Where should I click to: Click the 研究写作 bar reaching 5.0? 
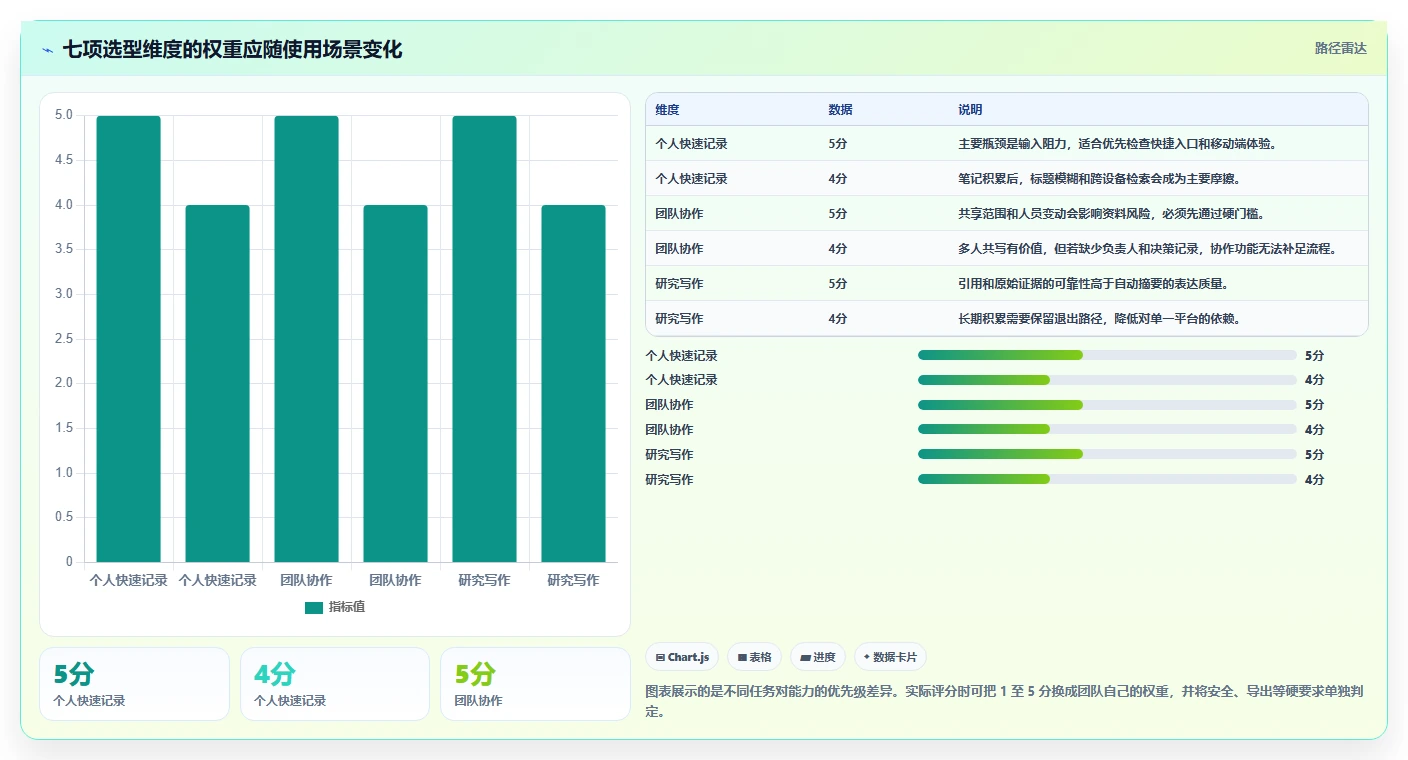click(484, 339)
